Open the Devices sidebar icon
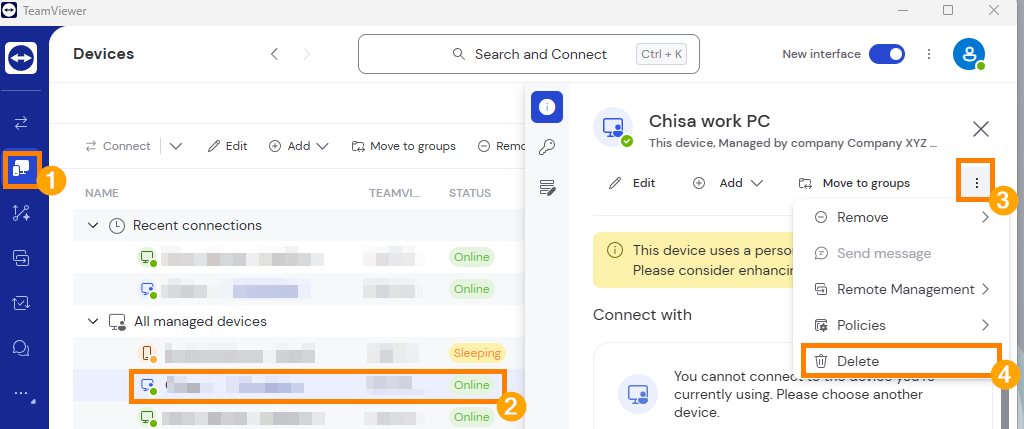The width and height of the screenshot is (1024, 429). [x=21, y=170]
